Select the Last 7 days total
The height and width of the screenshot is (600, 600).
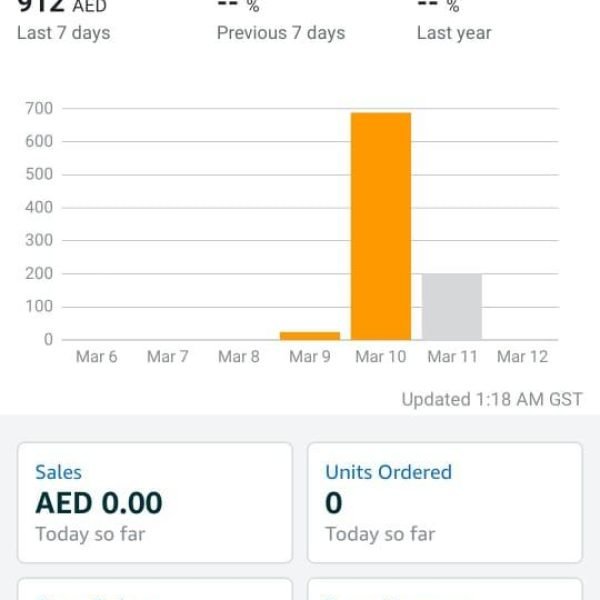(63, 22)
